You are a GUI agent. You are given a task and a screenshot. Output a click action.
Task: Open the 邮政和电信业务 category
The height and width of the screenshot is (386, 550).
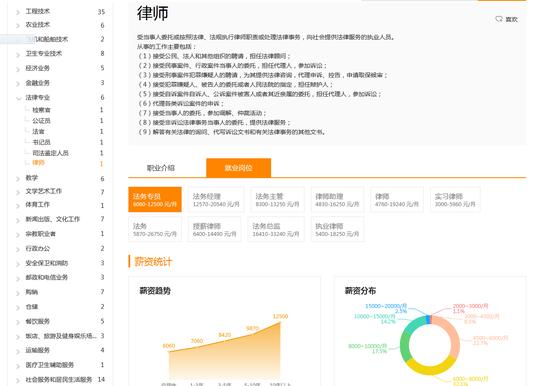tap(47, 277)
